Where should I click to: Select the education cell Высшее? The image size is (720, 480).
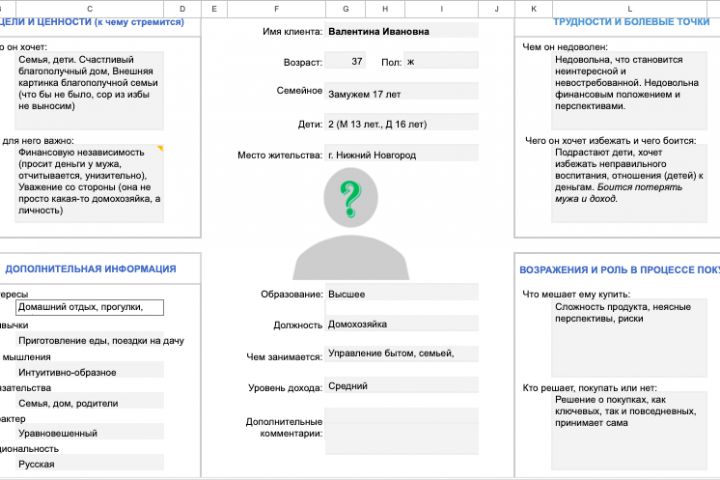[402, 293]
